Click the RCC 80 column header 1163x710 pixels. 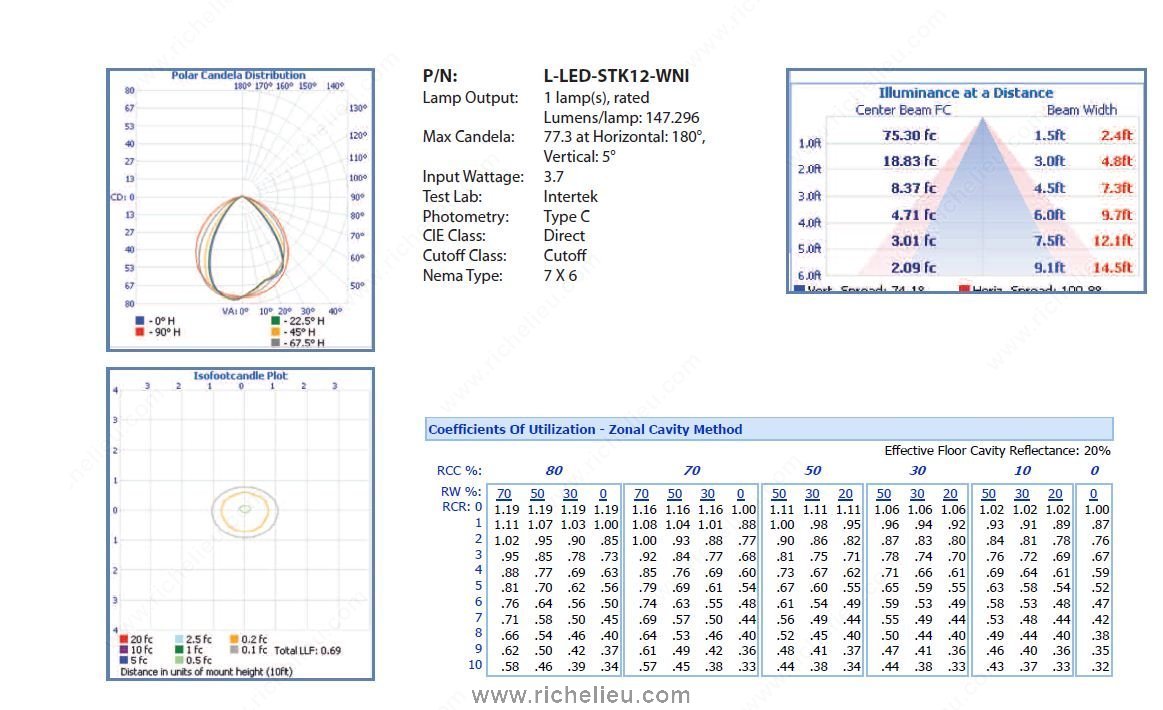tap(554, 470)
